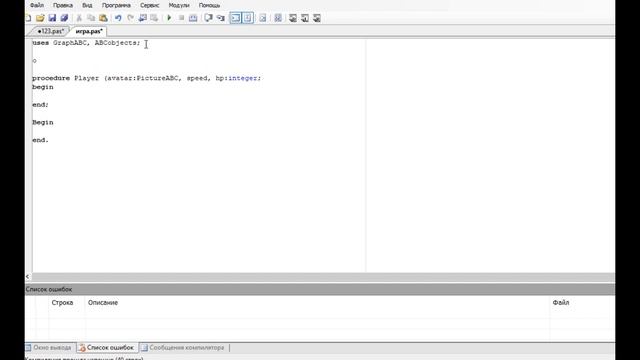The height and width of the screenshot is (360, 640).
Task: Open the Файл menu
Action: pyautogui.click(x=37, y=5)
